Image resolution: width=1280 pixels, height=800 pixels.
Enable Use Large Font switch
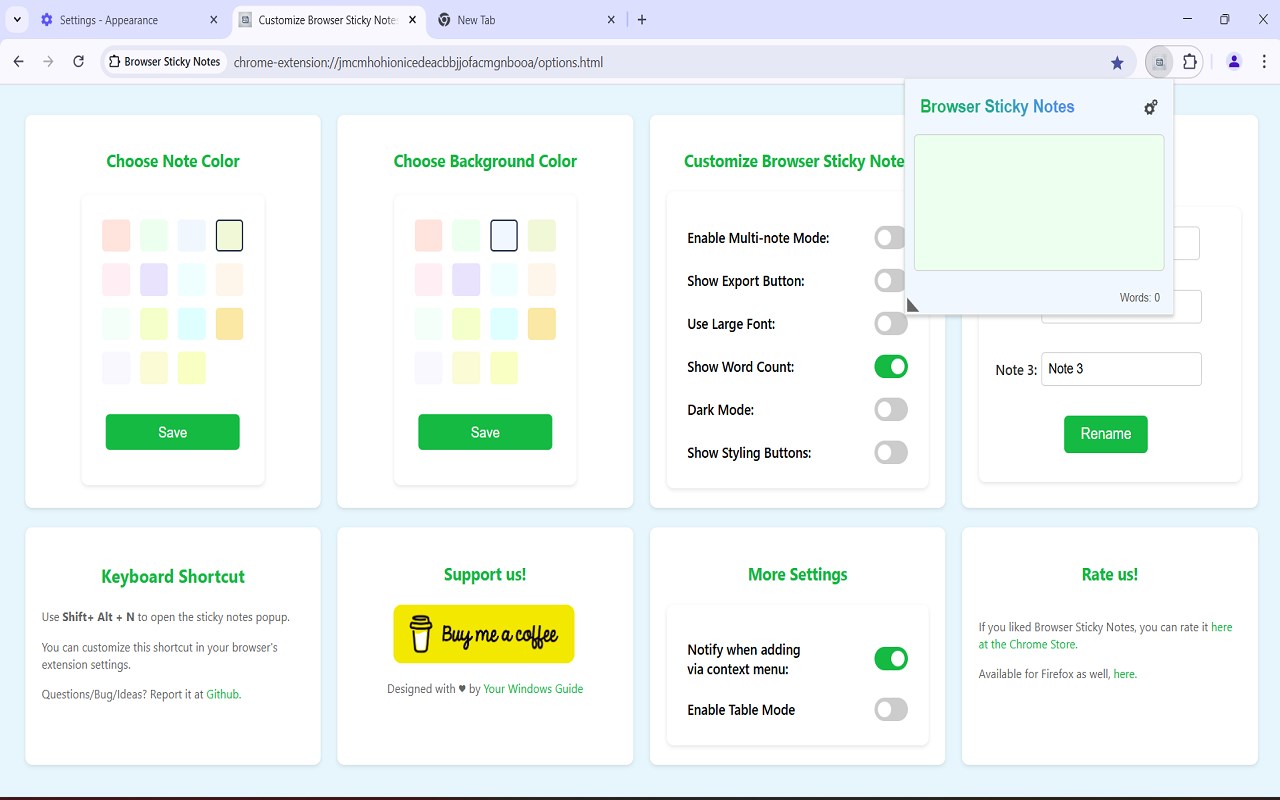pyautogui.click(x=891, y=324)
